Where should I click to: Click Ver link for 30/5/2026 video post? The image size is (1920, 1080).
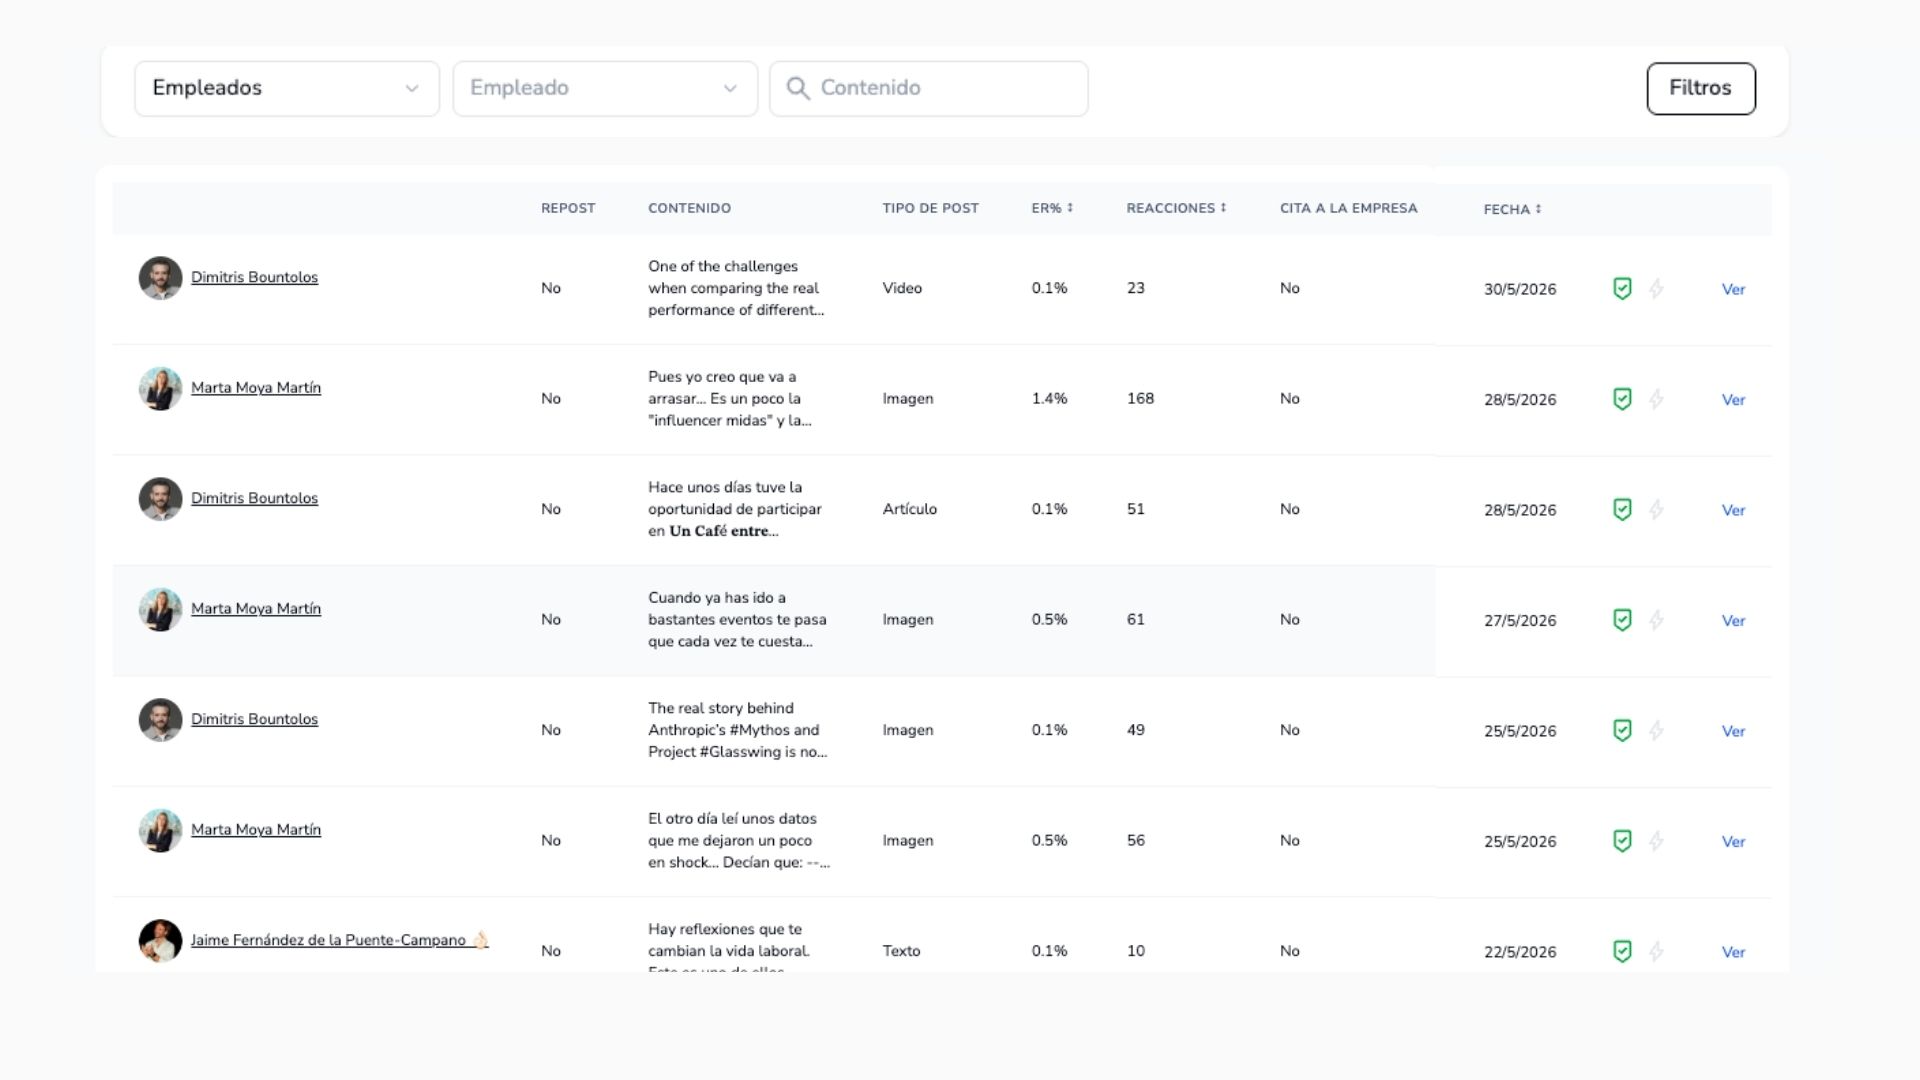click(1733, 289)
